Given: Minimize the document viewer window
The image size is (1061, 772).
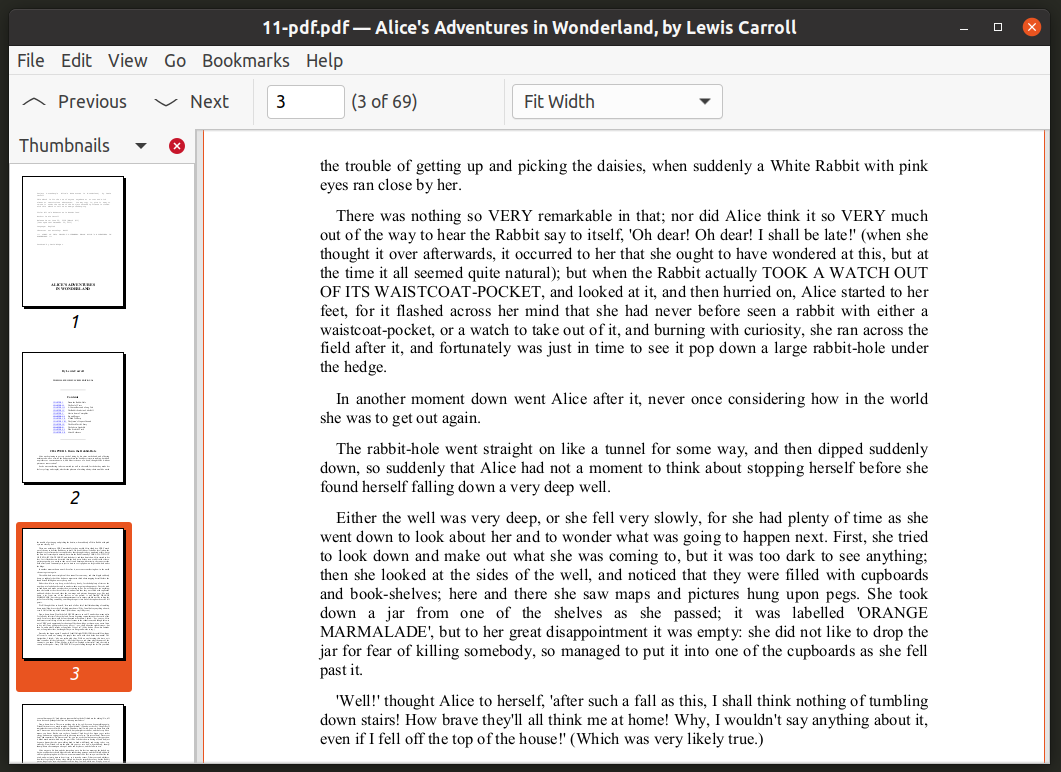Looking at the screenshot, I should pyautogui.click(x=964, y=28).
